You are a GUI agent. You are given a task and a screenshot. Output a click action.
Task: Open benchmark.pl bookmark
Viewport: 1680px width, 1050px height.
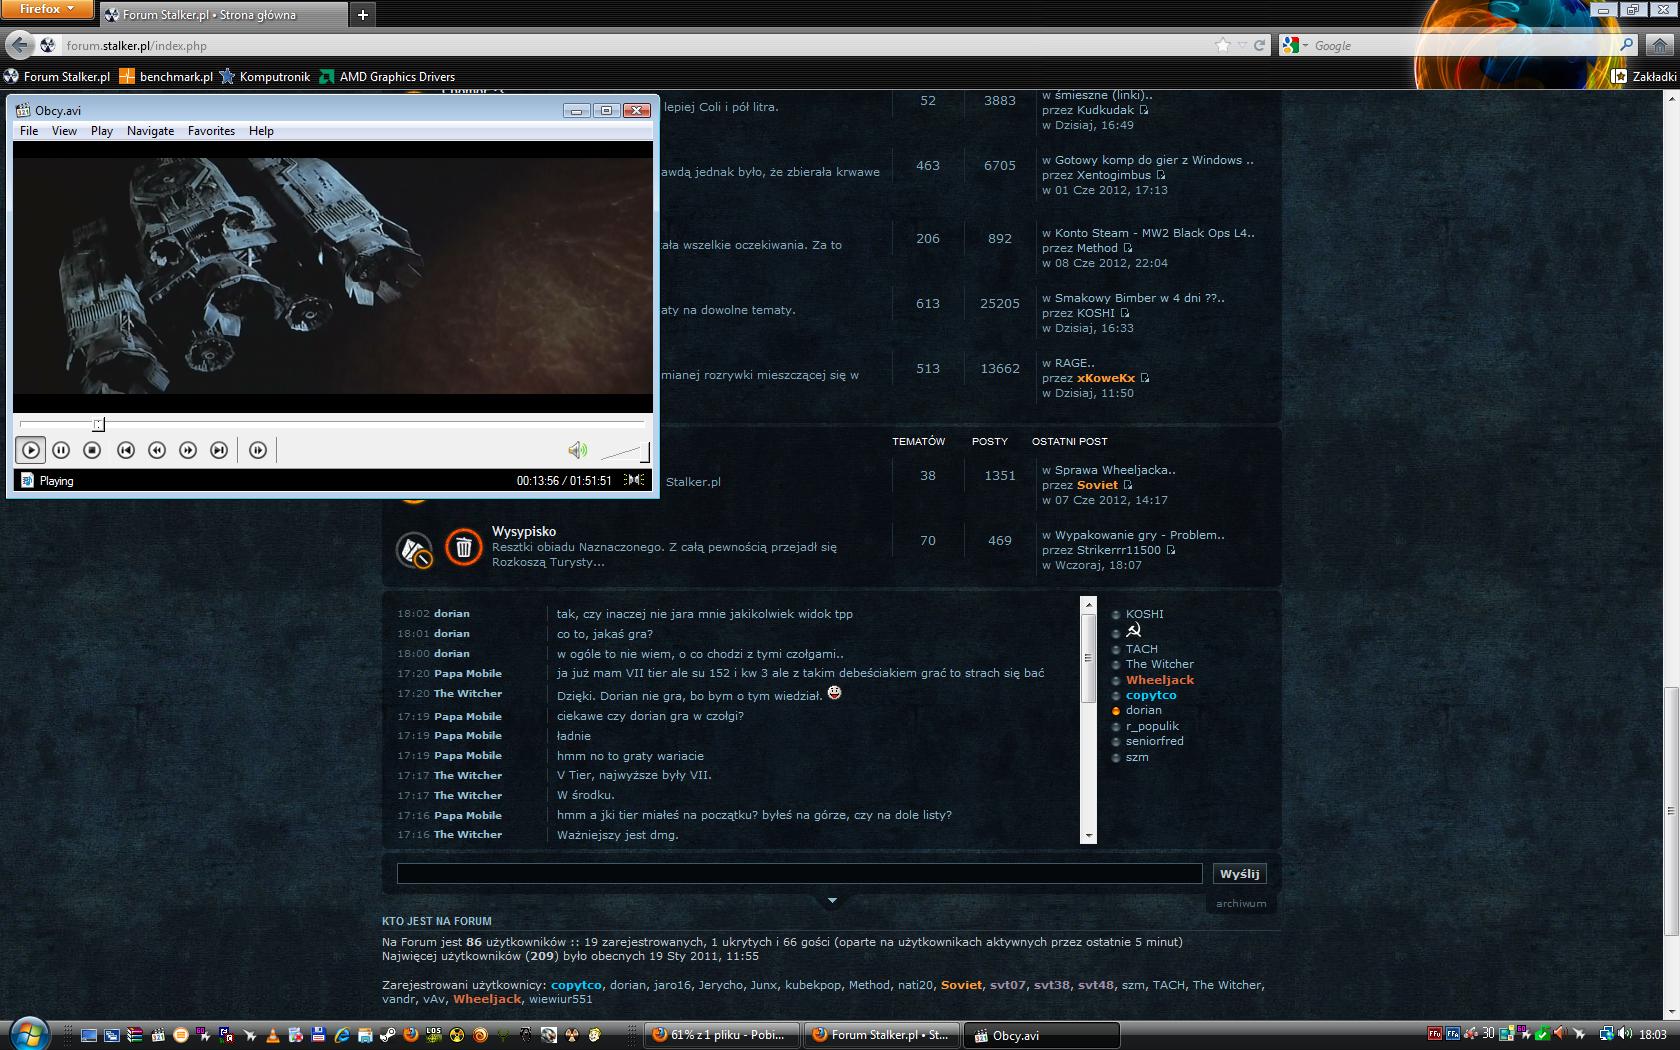(x=166, y=76)
